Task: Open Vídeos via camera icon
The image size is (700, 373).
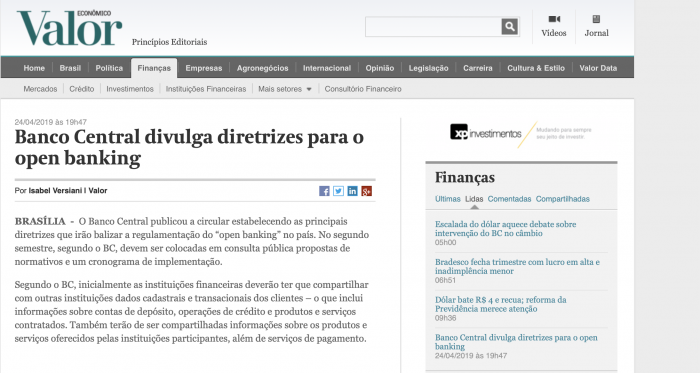Action: pos(554,19)
